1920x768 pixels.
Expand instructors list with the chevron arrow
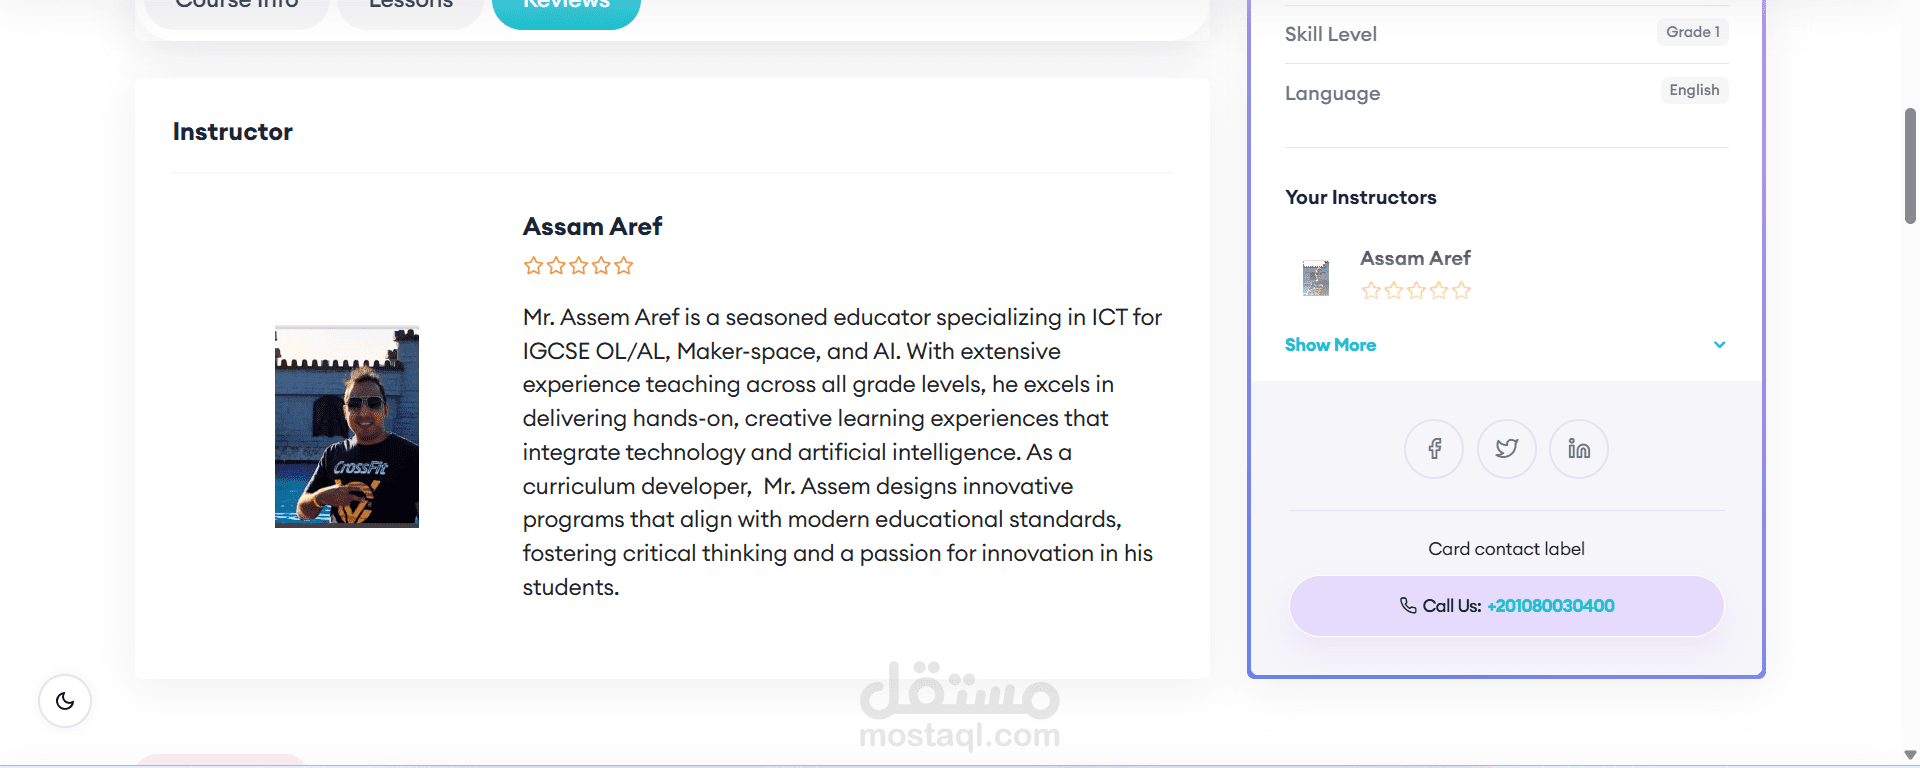point(1719,345)
